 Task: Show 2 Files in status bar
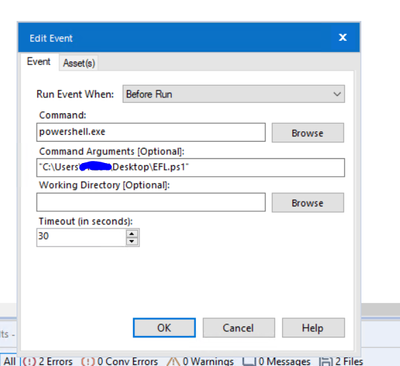pos(341,361)
